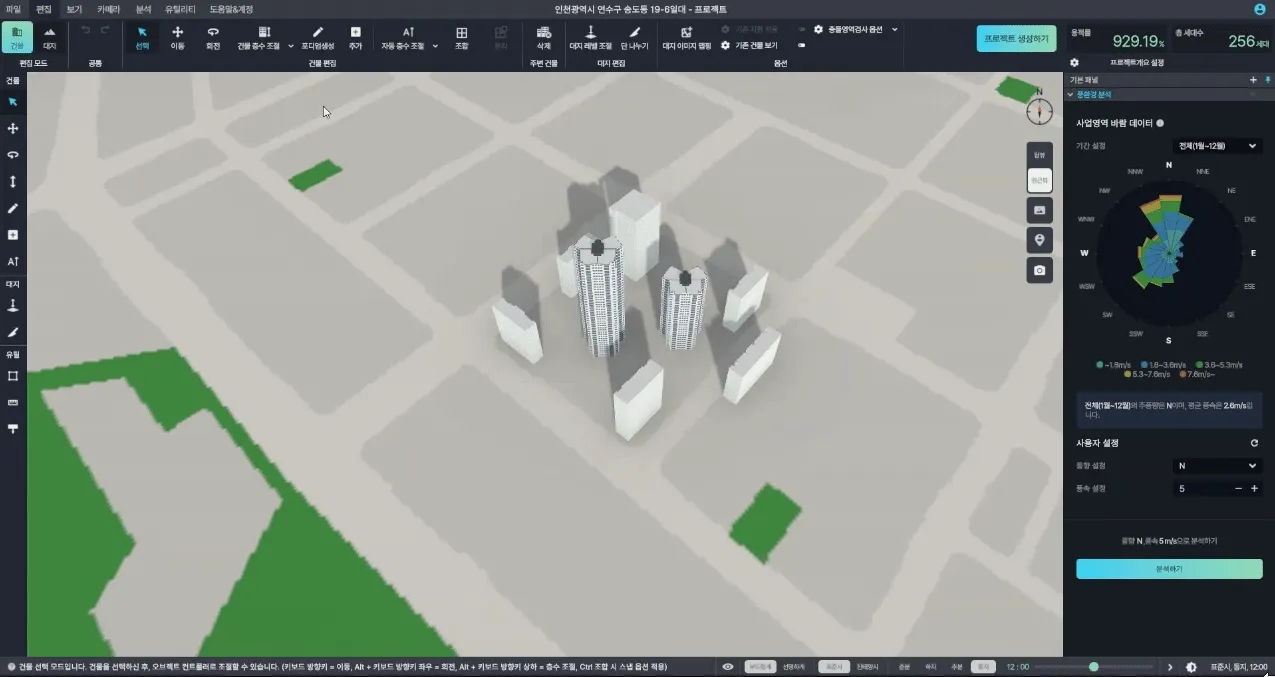Click the camera capture icon in viewport
Viewport: 1275px width, 677px height.
pyautogui.click(x=1040, y=270)
